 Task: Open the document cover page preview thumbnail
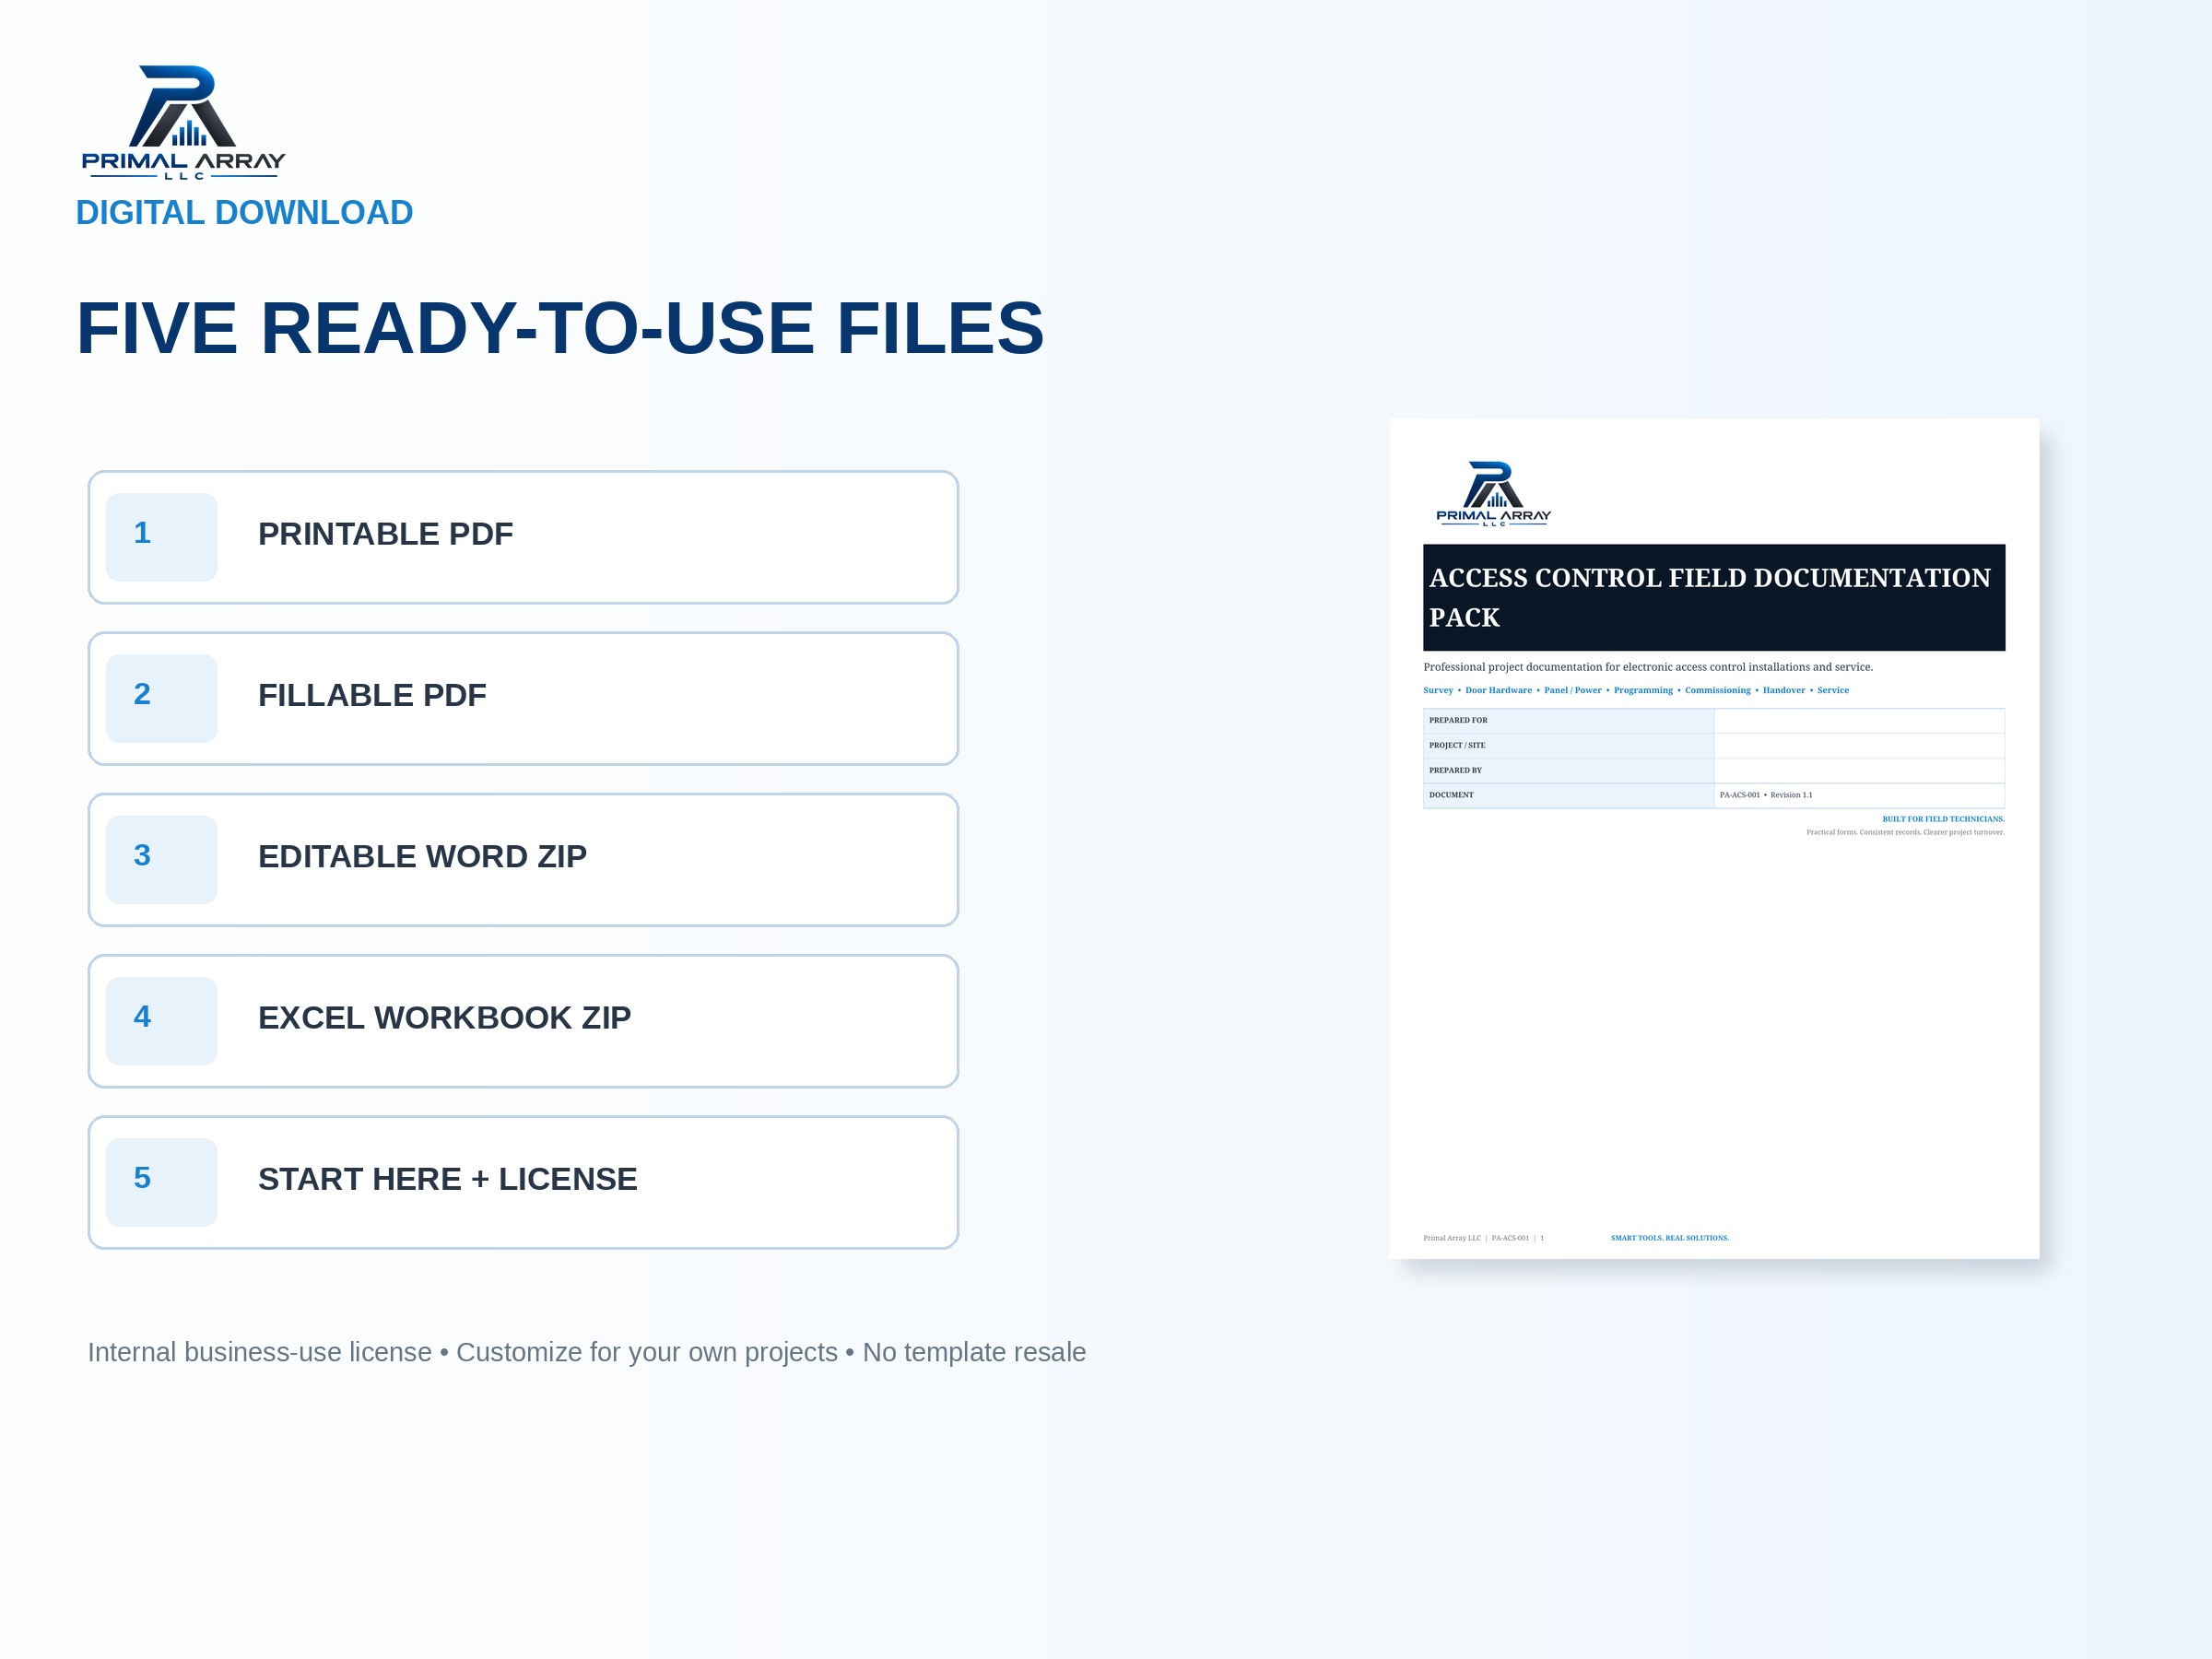[1714, 838]
